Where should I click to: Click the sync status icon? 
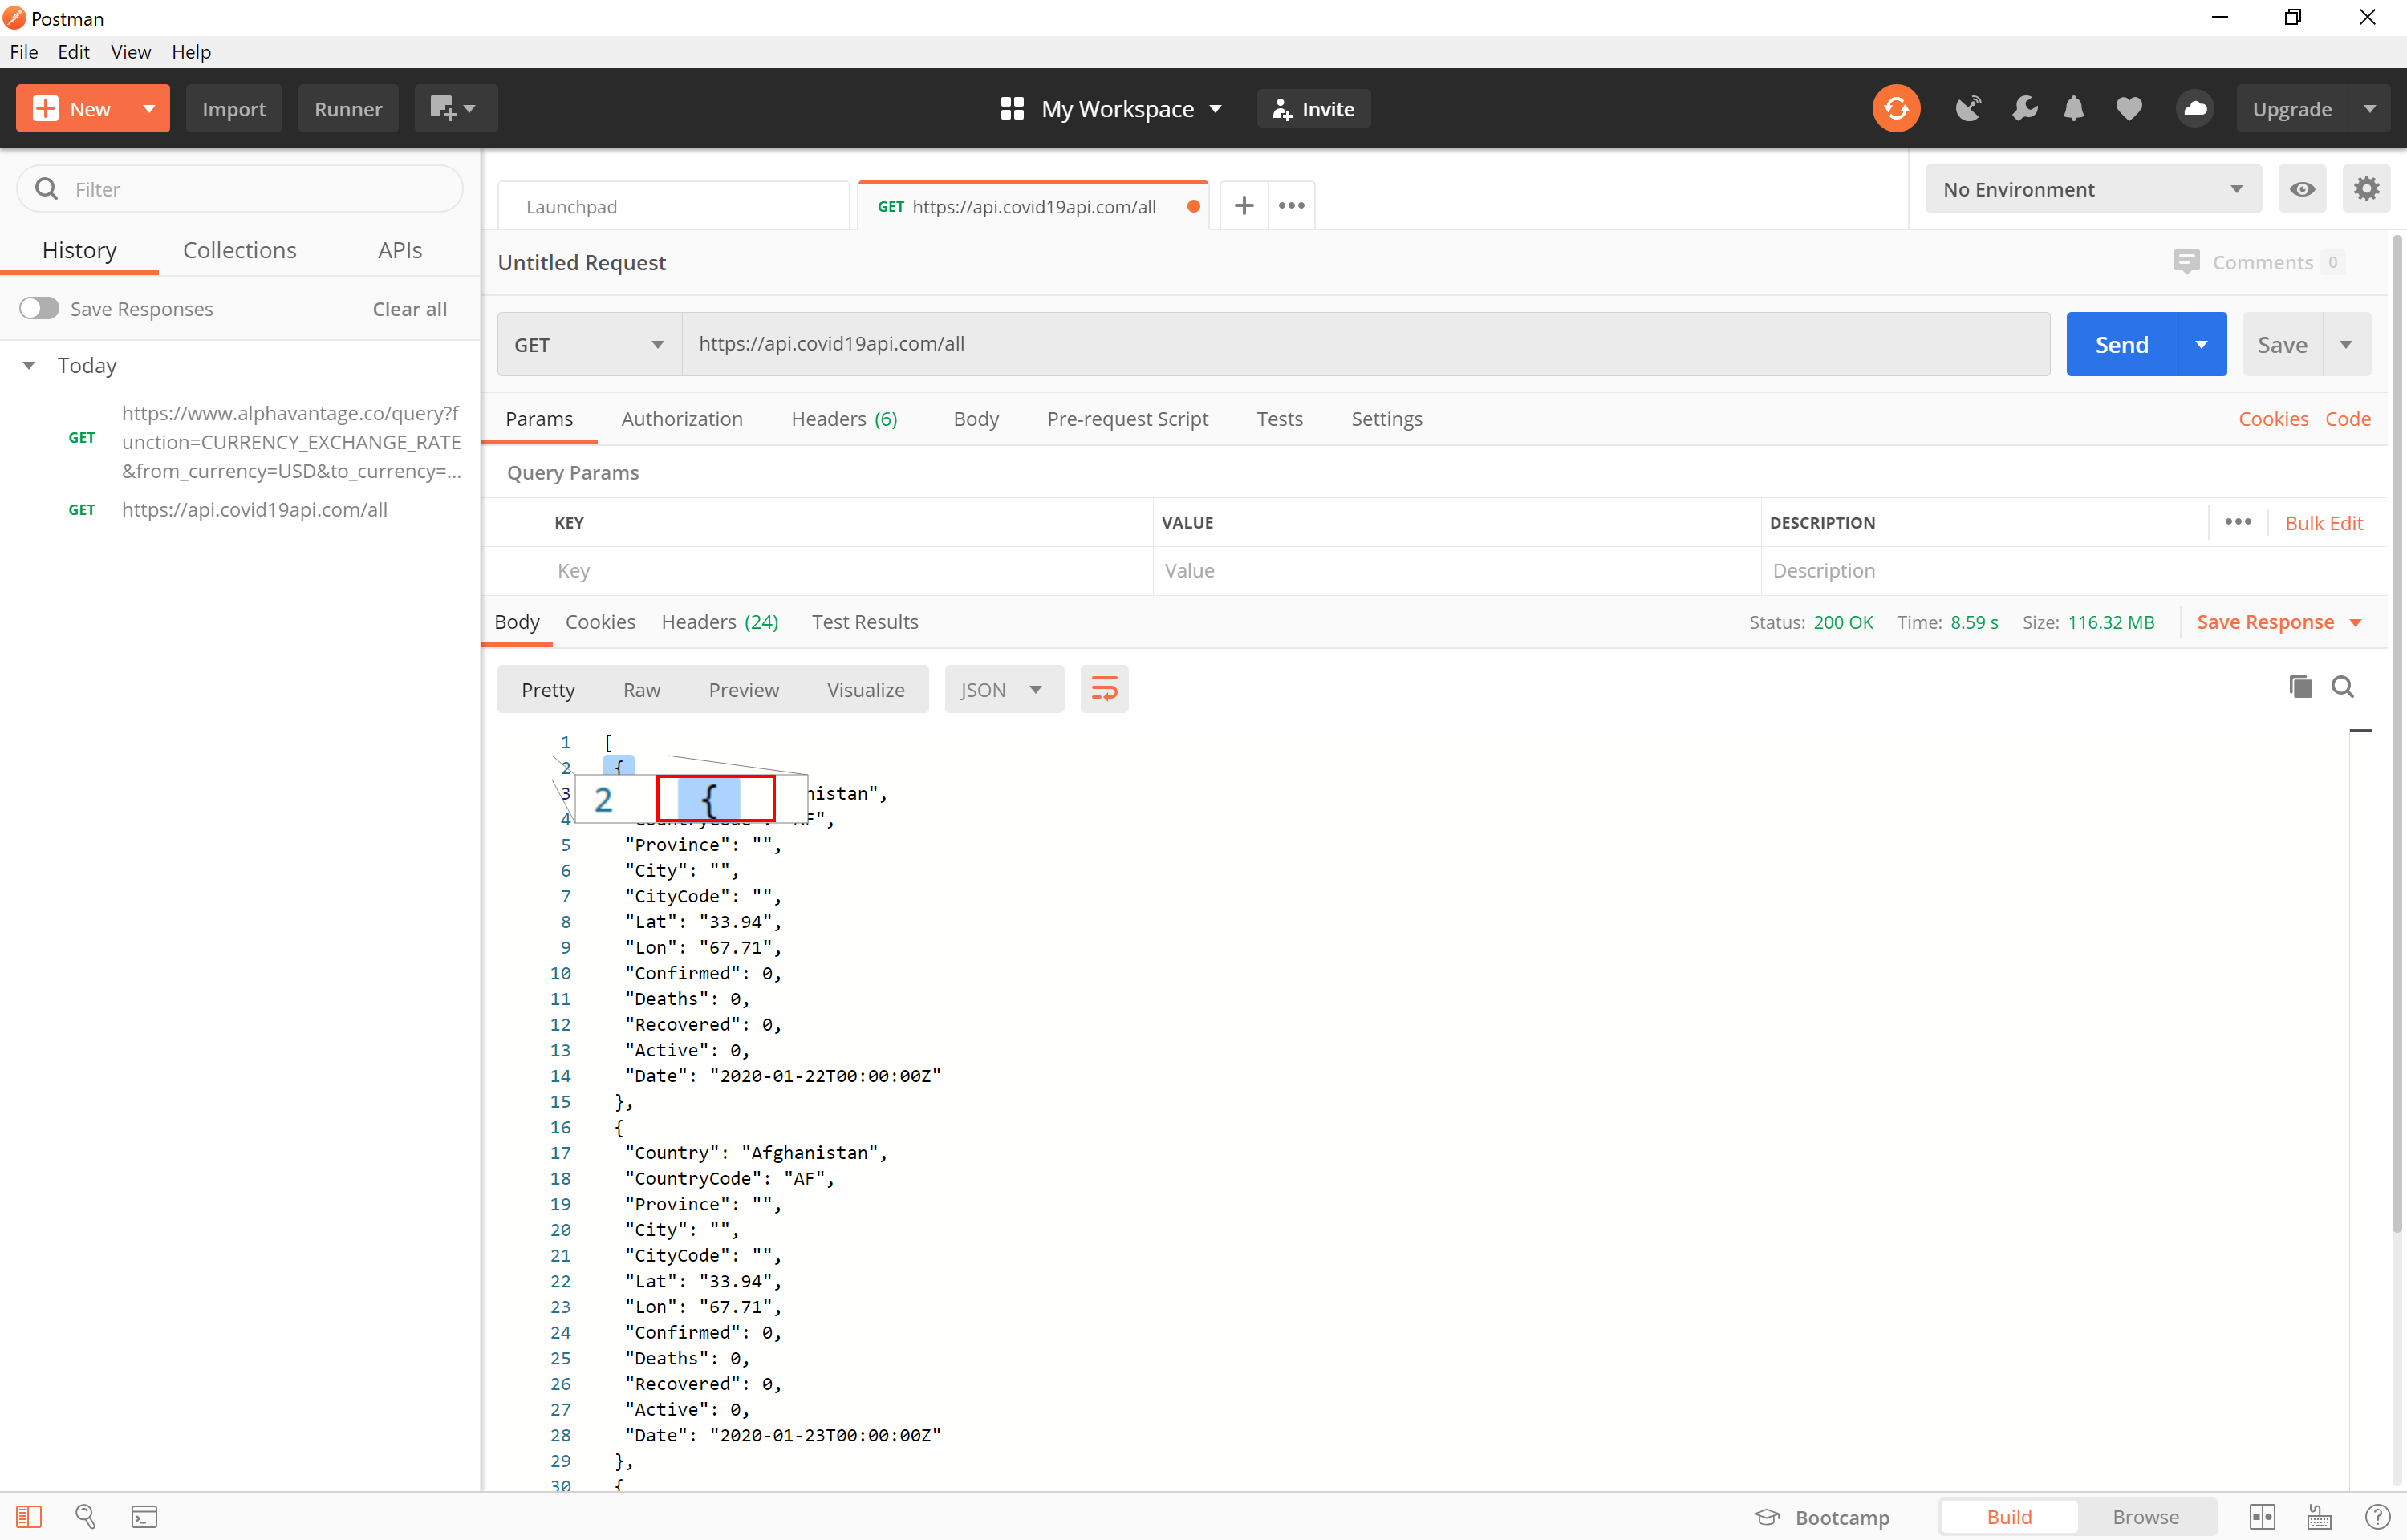1895,108
